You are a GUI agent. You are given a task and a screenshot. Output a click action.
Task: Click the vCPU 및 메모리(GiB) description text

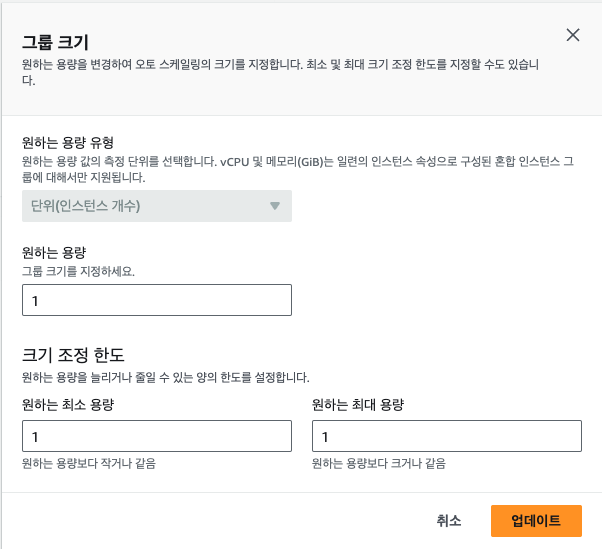298,169
